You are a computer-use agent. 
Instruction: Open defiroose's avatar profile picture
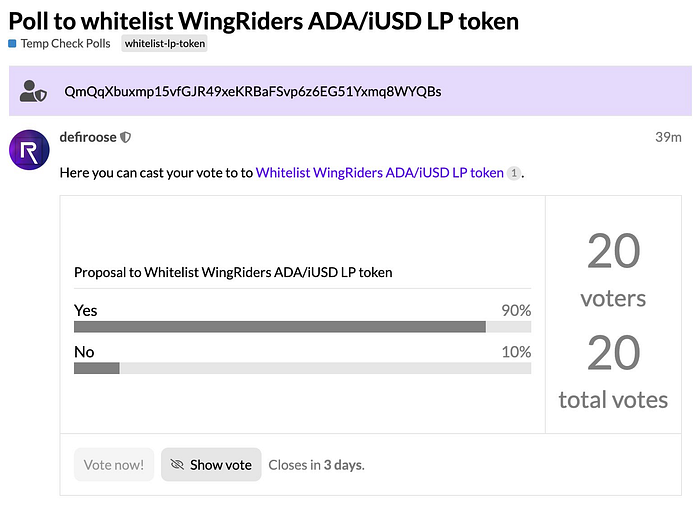click(29, 150)
